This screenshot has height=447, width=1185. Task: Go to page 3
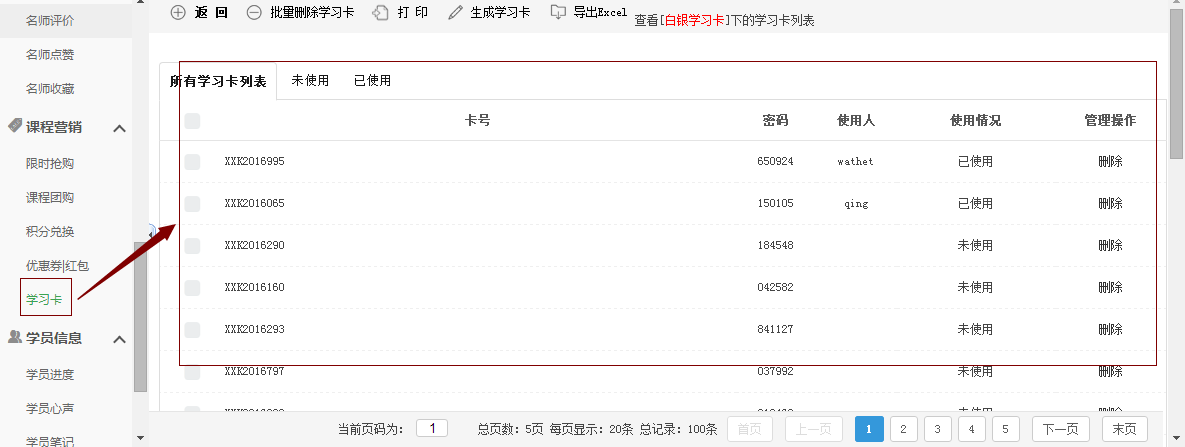click(x=937, y=429)
